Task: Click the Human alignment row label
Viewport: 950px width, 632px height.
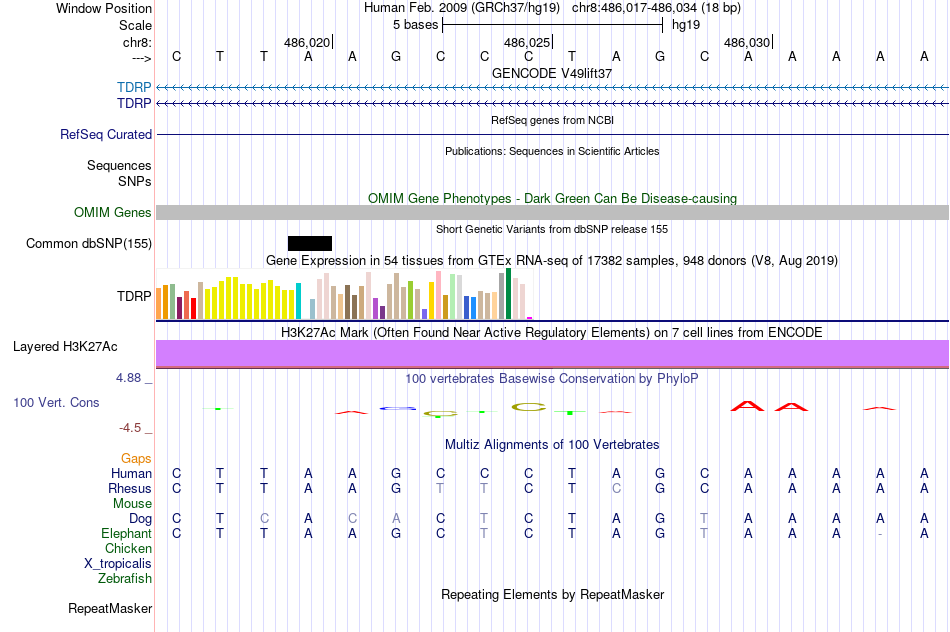Action: pyautogui.click(x=131, y=473)
